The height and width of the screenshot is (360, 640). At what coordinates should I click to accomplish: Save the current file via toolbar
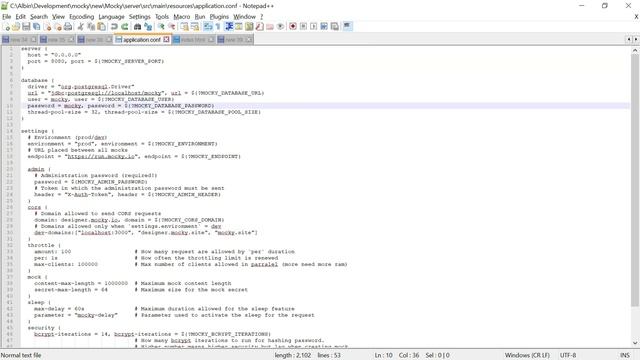pyautogui.click(x=26, y=27)
